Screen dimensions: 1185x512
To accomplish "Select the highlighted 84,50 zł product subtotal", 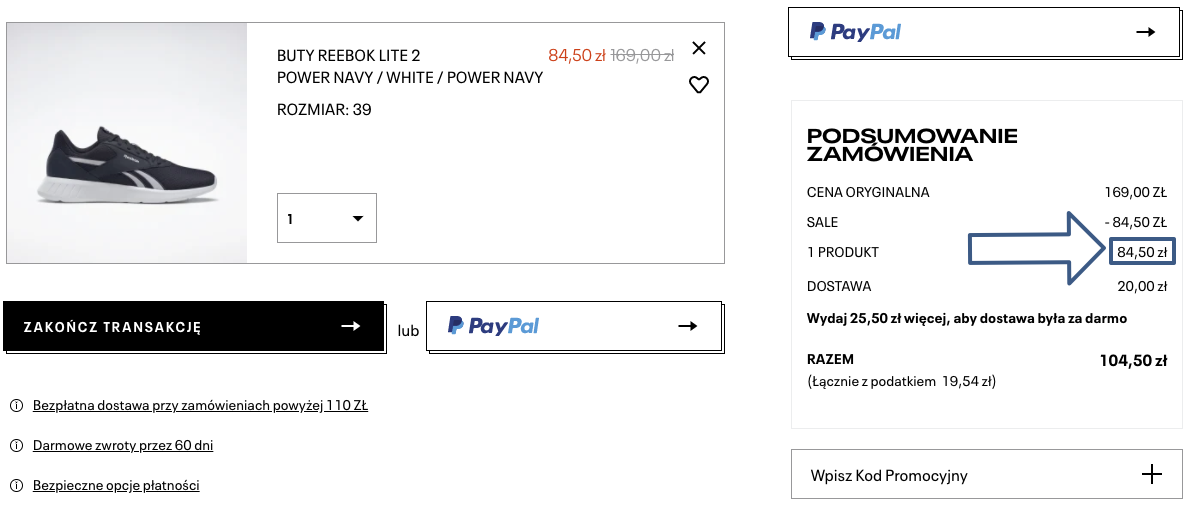I will point(1142,252).
